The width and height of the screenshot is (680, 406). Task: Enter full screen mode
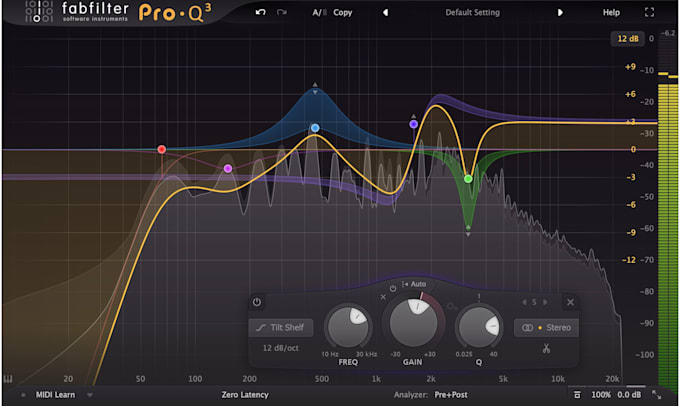click(x=650, y=13)
